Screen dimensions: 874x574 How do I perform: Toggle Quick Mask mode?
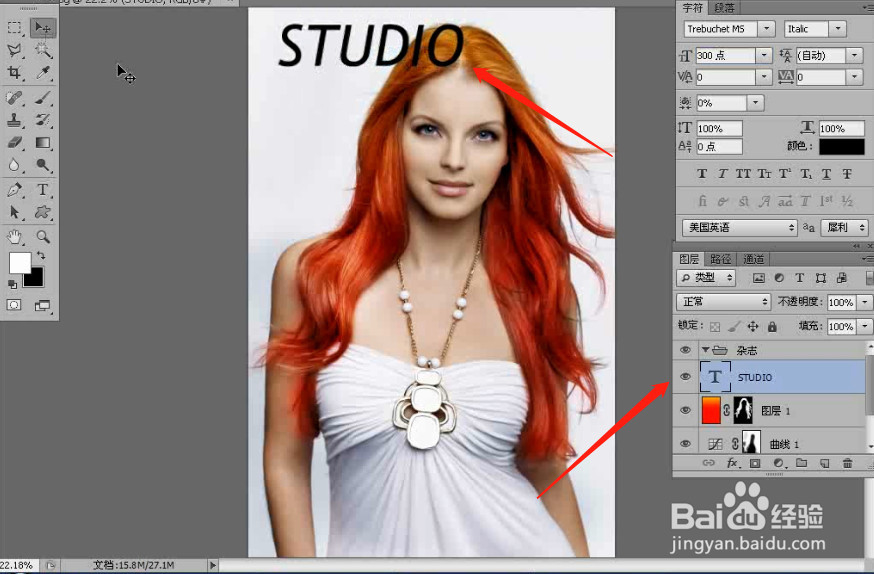(x=14, y=305)
